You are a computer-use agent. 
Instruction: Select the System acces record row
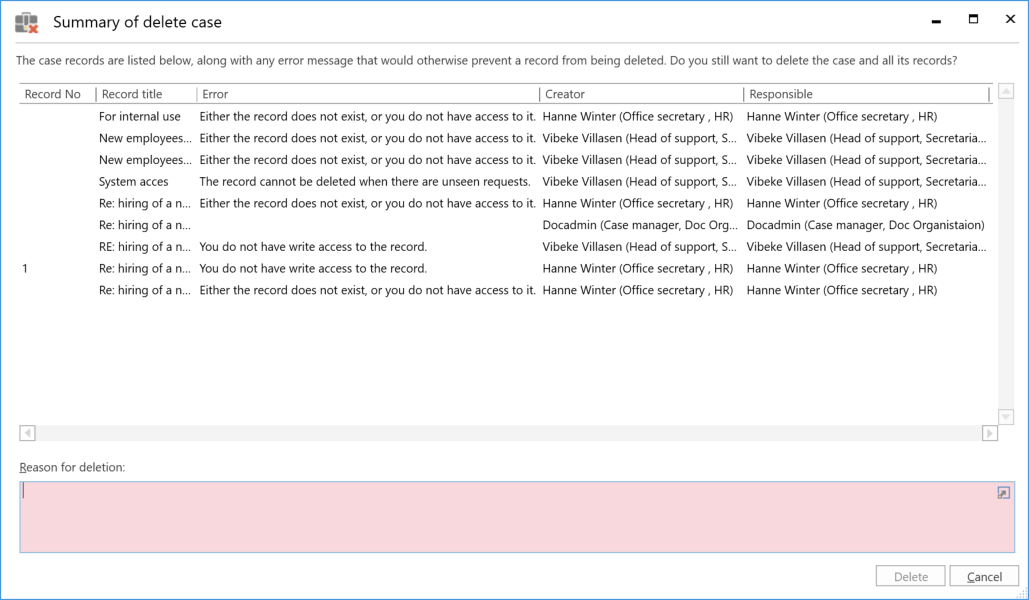133,182
